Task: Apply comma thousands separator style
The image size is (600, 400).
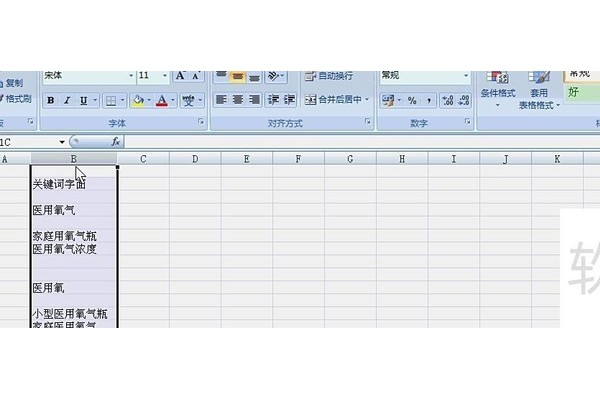Action: (429, 101)
